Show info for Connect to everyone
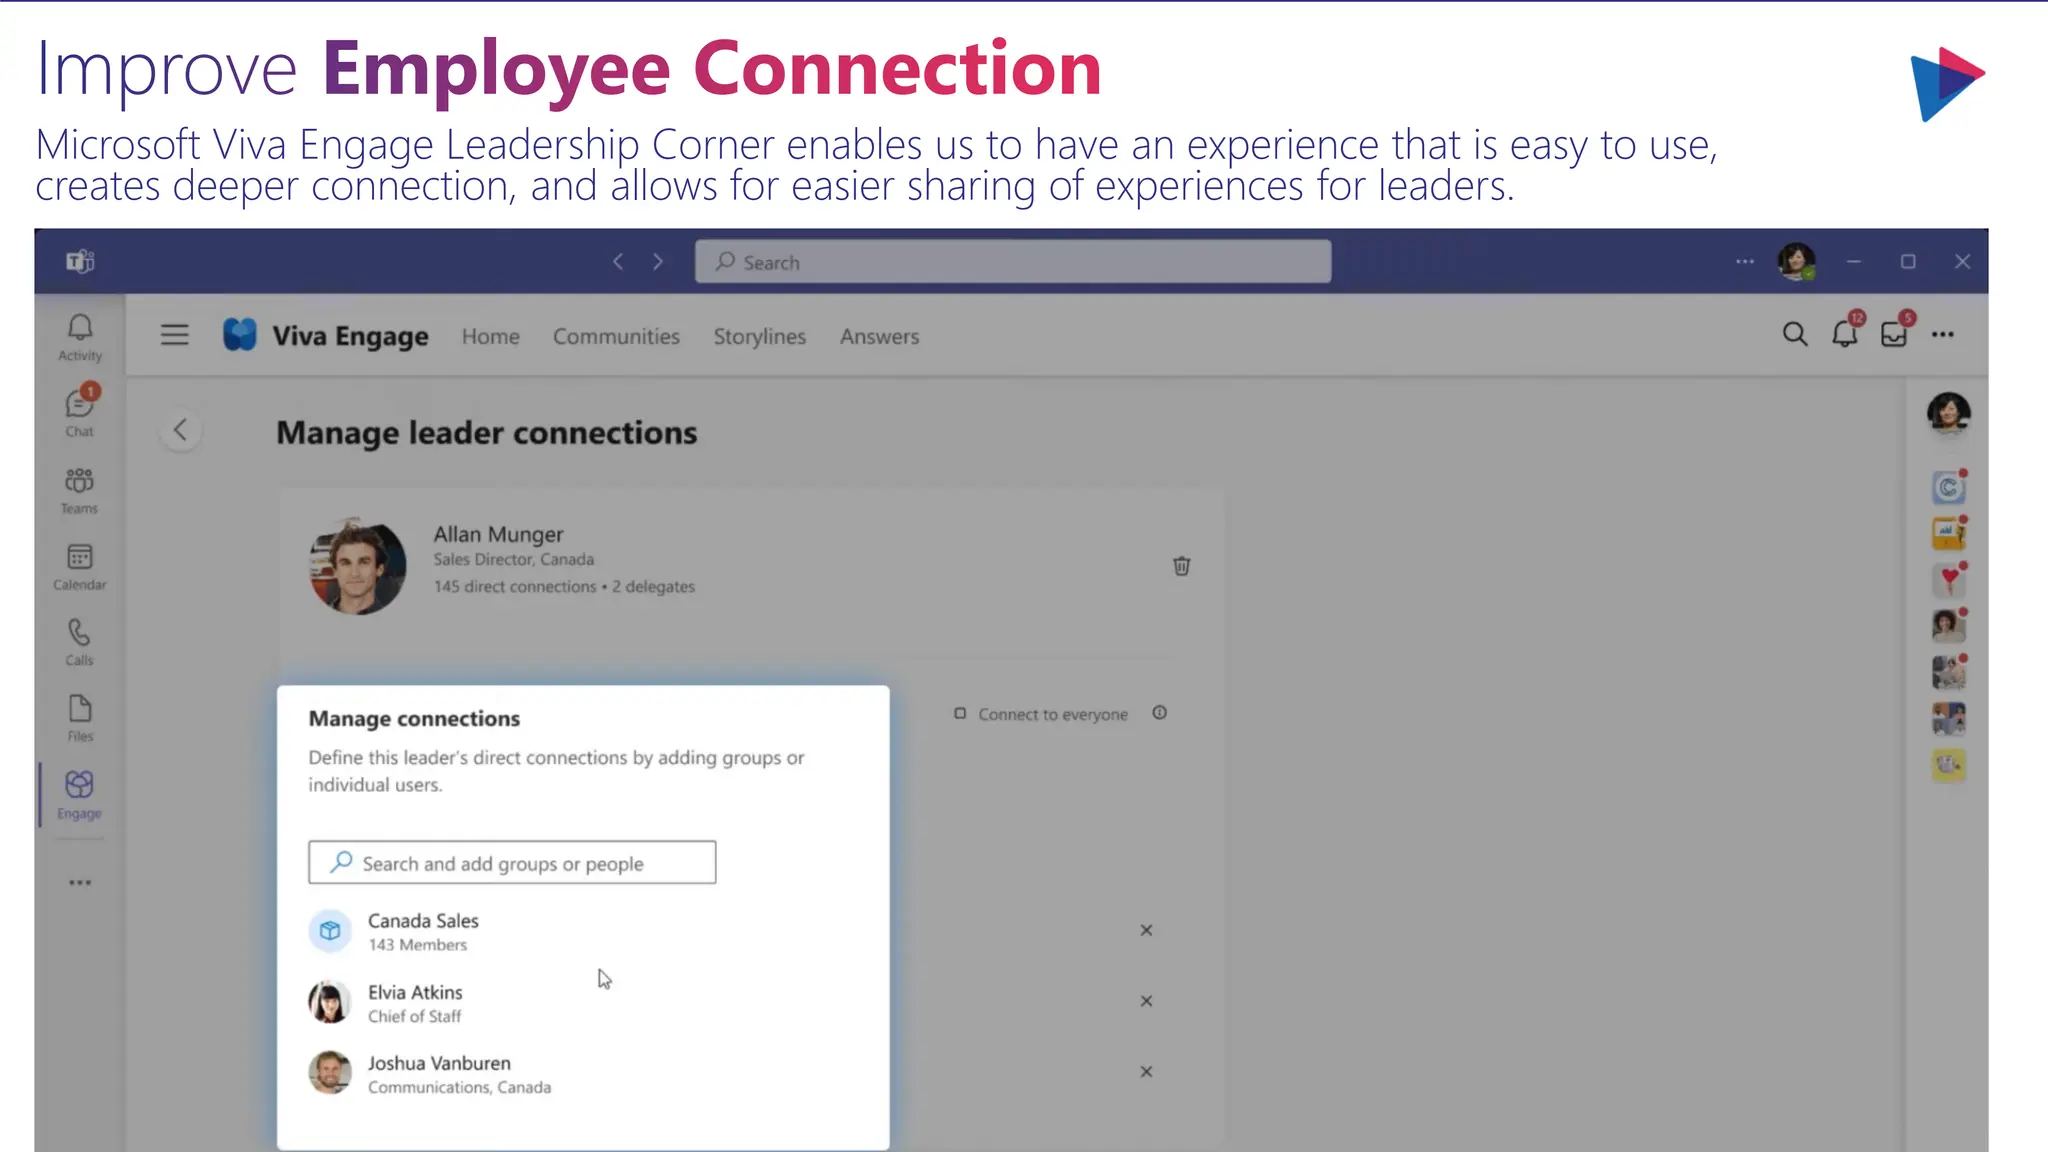Screen dimensions: 2048x1152 coord(1160,713)
